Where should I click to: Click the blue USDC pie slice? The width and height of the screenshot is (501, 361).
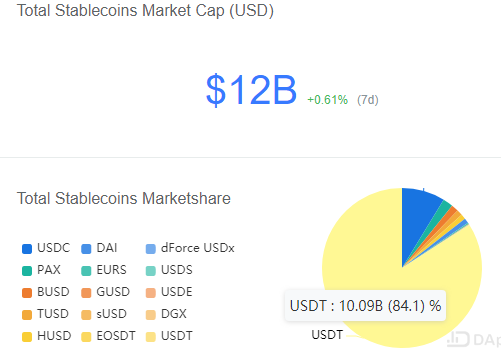[416, 217]
